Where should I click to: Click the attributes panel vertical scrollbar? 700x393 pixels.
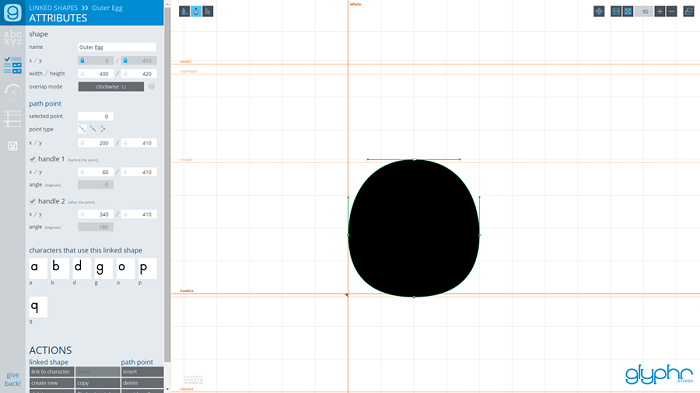(x=167, y=185)
